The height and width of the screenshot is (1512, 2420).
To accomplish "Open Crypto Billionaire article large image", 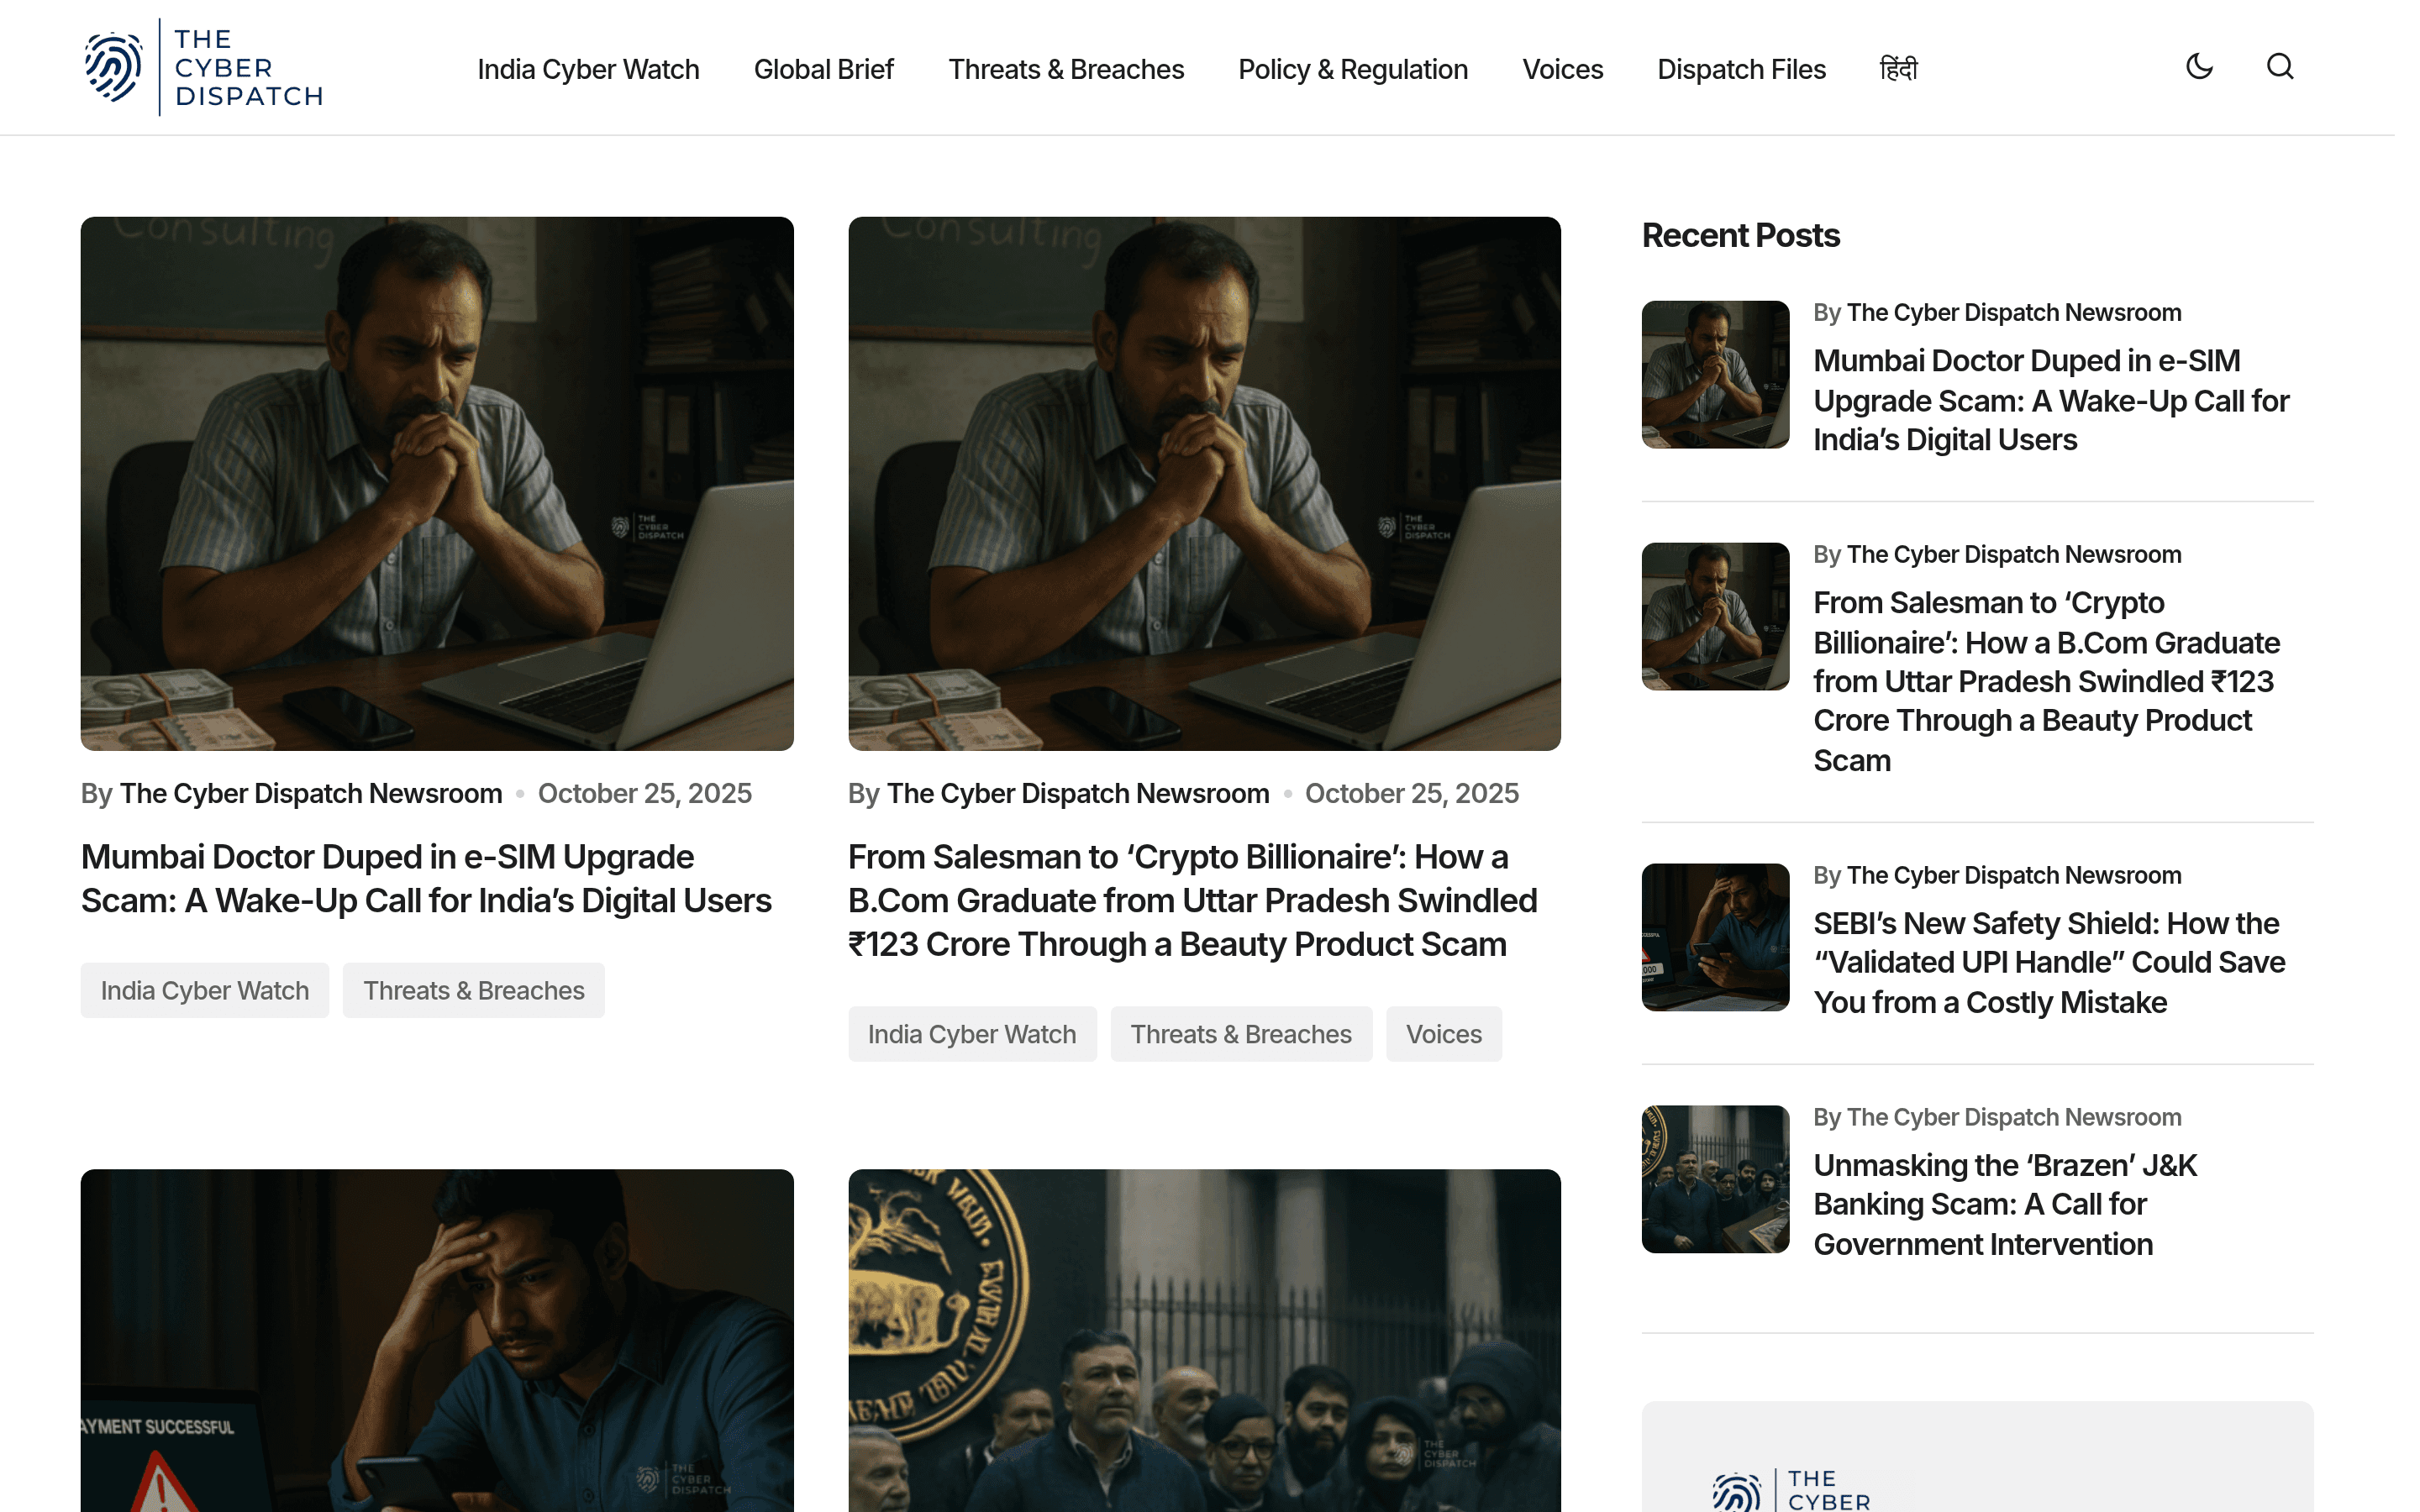I will 1204,483.
